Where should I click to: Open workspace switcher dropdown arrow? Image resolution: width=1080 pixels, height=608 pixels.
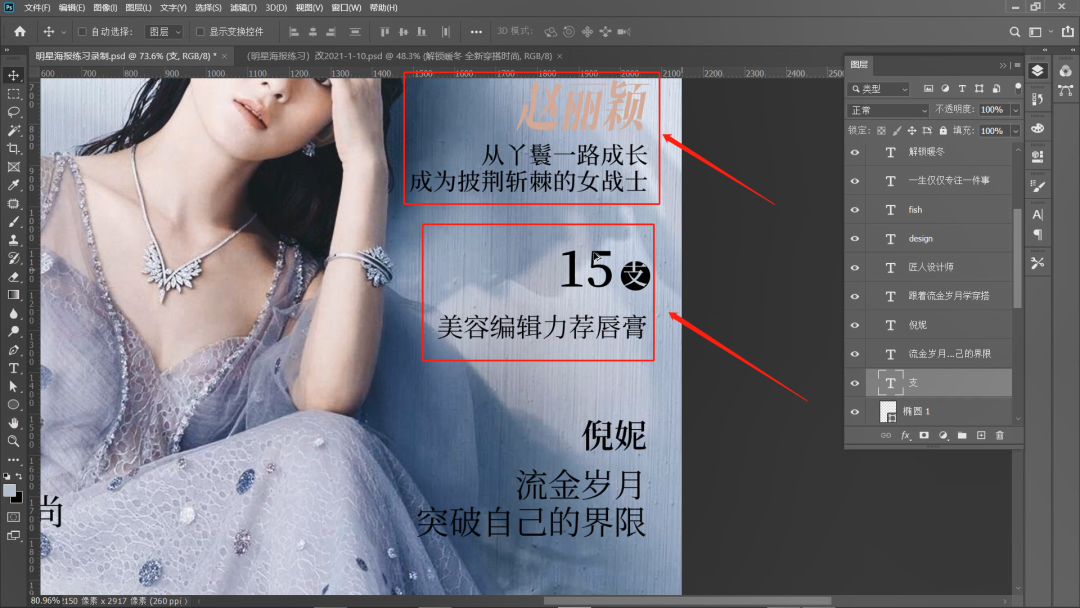click(1050, 32)
